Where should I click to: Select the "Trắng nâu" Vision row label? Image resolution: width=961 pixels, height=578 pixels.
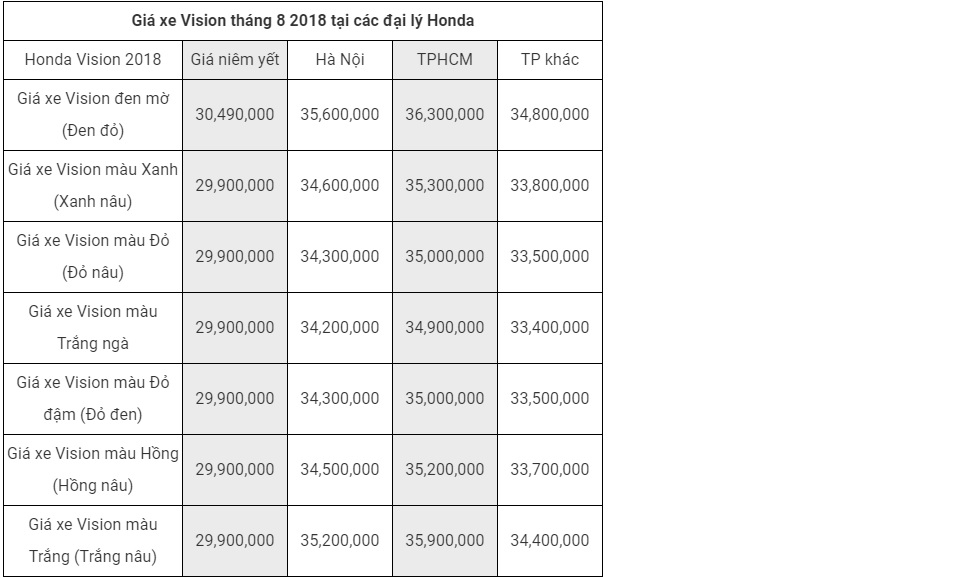click(93, 540)
